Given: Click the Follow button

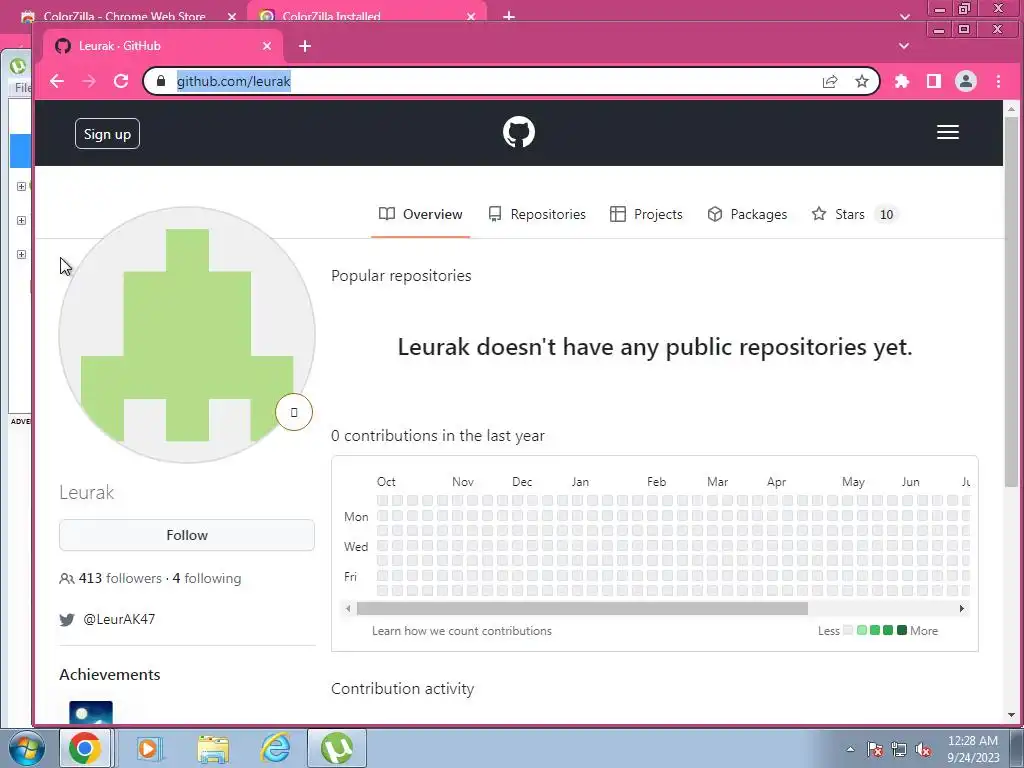Looking at the screenshot, I should [187, 535].
